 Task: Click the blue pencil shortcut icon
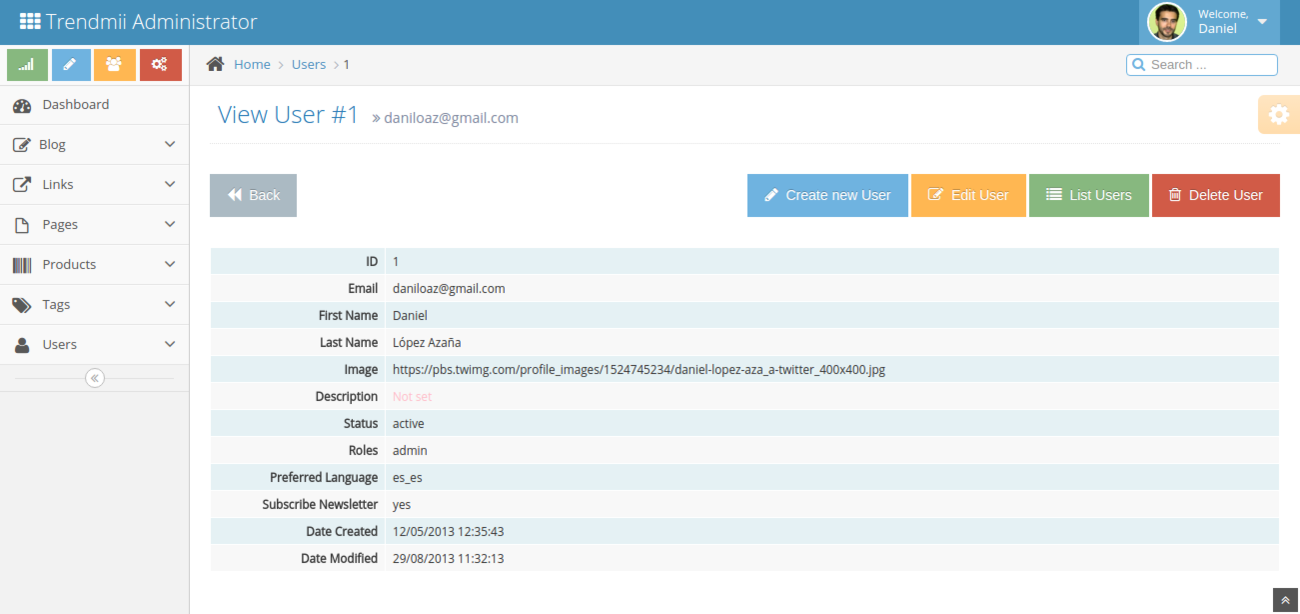pos(70,65)
